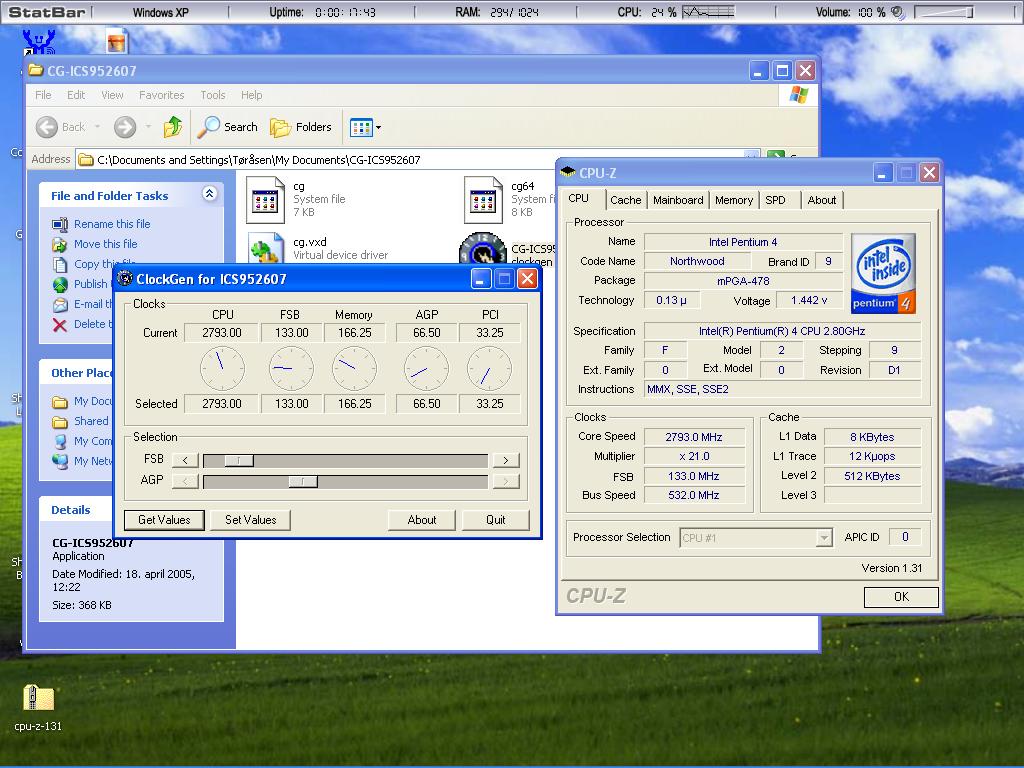
Task: Toggle the Folders pane in Explorer
Action: [x=301, y=127]
